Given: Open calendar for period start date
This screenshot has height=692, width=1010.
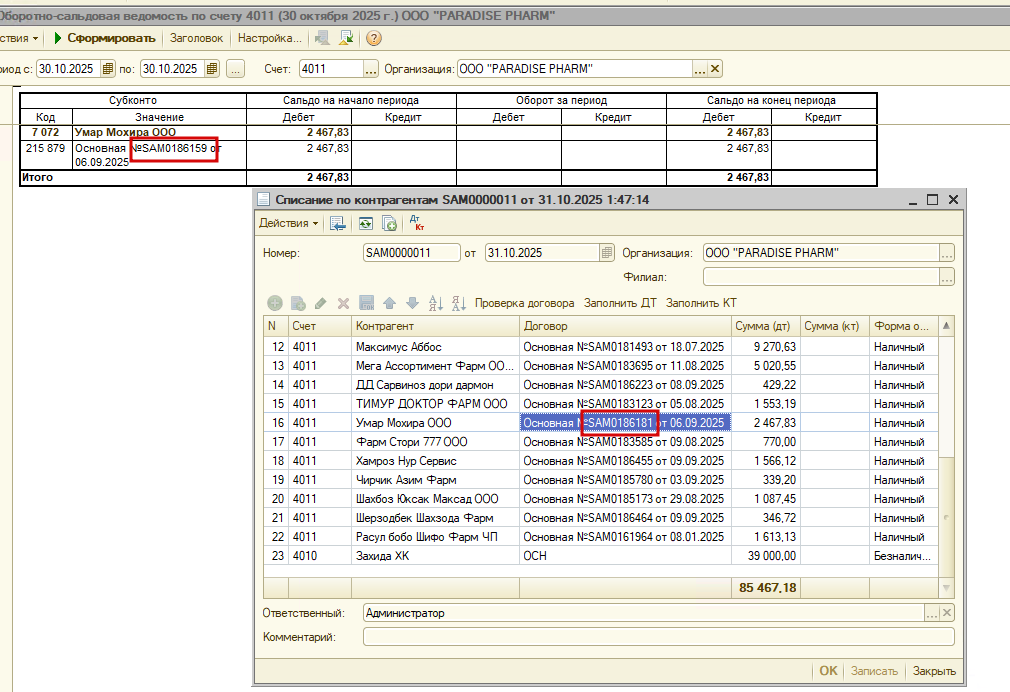Looking at the screenshot, I should (x=108, y=69).
